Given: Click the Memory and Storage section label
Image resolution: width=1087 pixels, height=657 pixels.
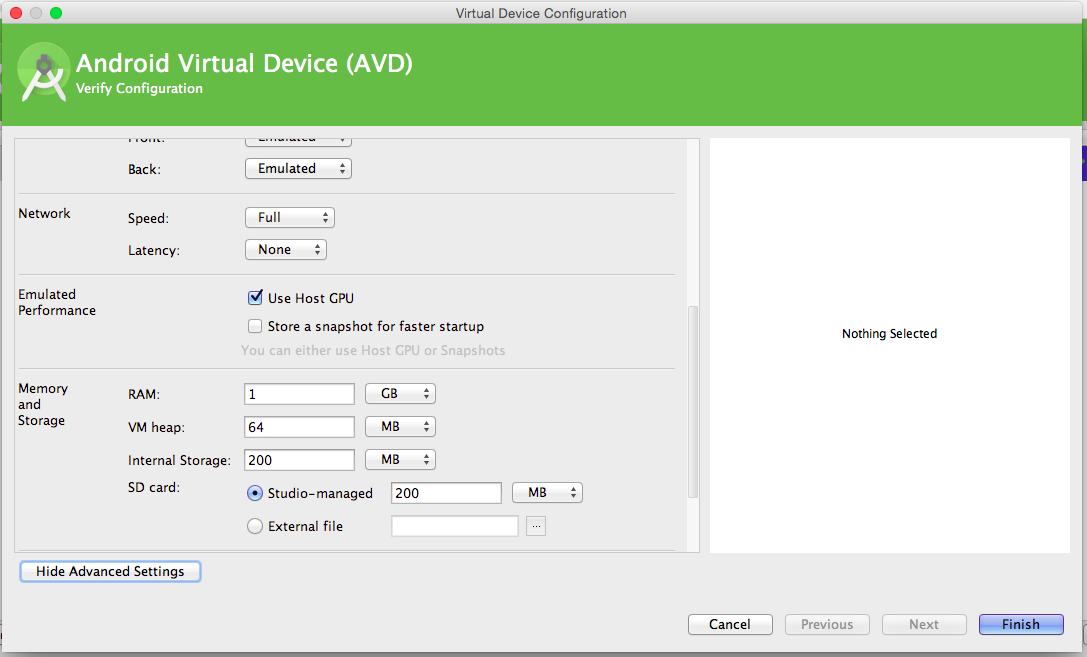Looking at the screenshot, I should [x=43, y=404].
